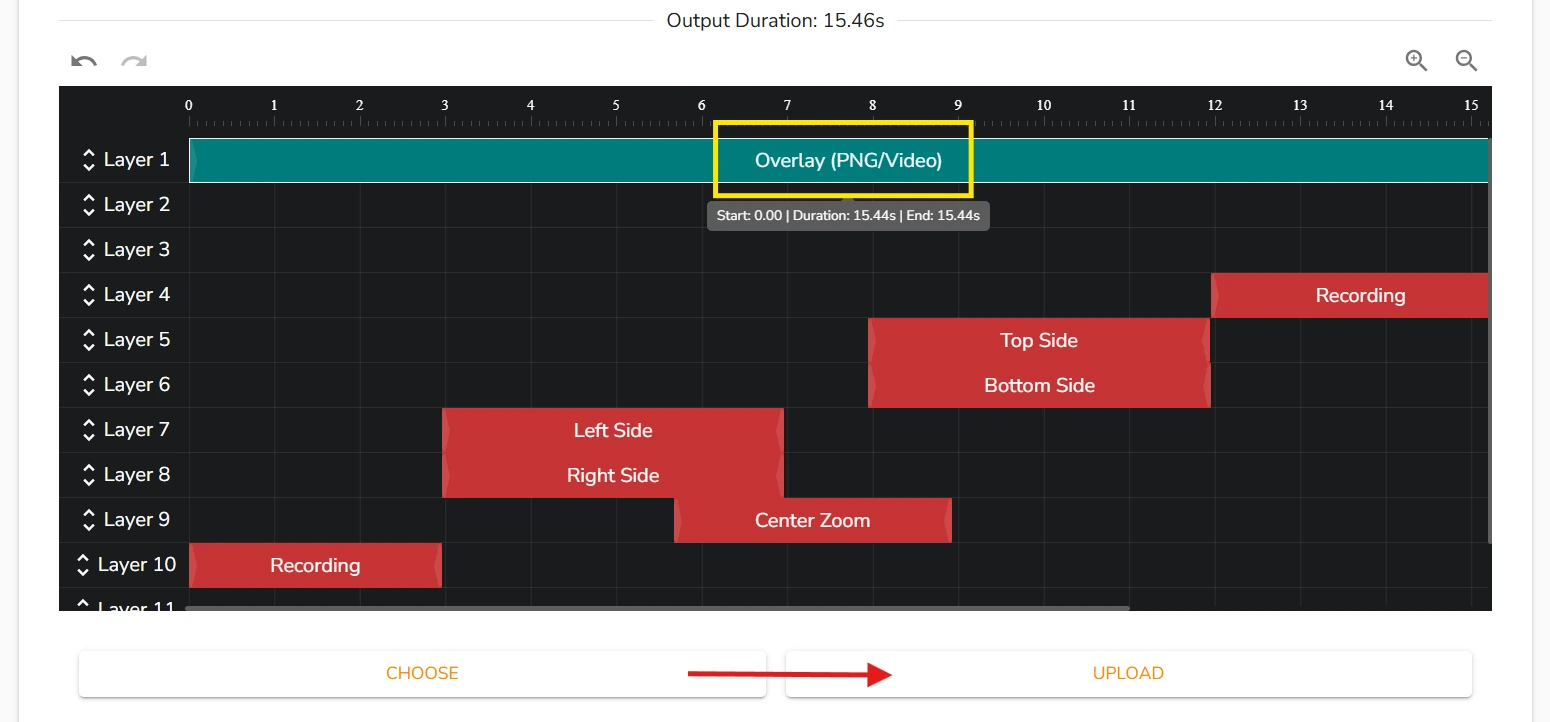The height and width of the screenshot is (722, 1550).
Task: Reorder Layer 10 using its up-down arrows
Action: pos(83,565)
